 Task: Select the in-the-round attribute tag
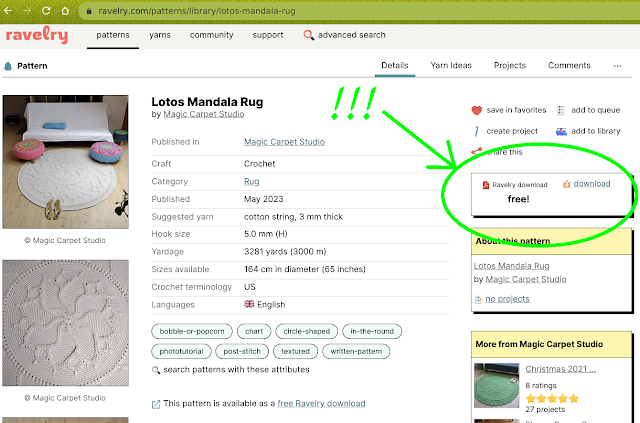click(x=372, y=331)
